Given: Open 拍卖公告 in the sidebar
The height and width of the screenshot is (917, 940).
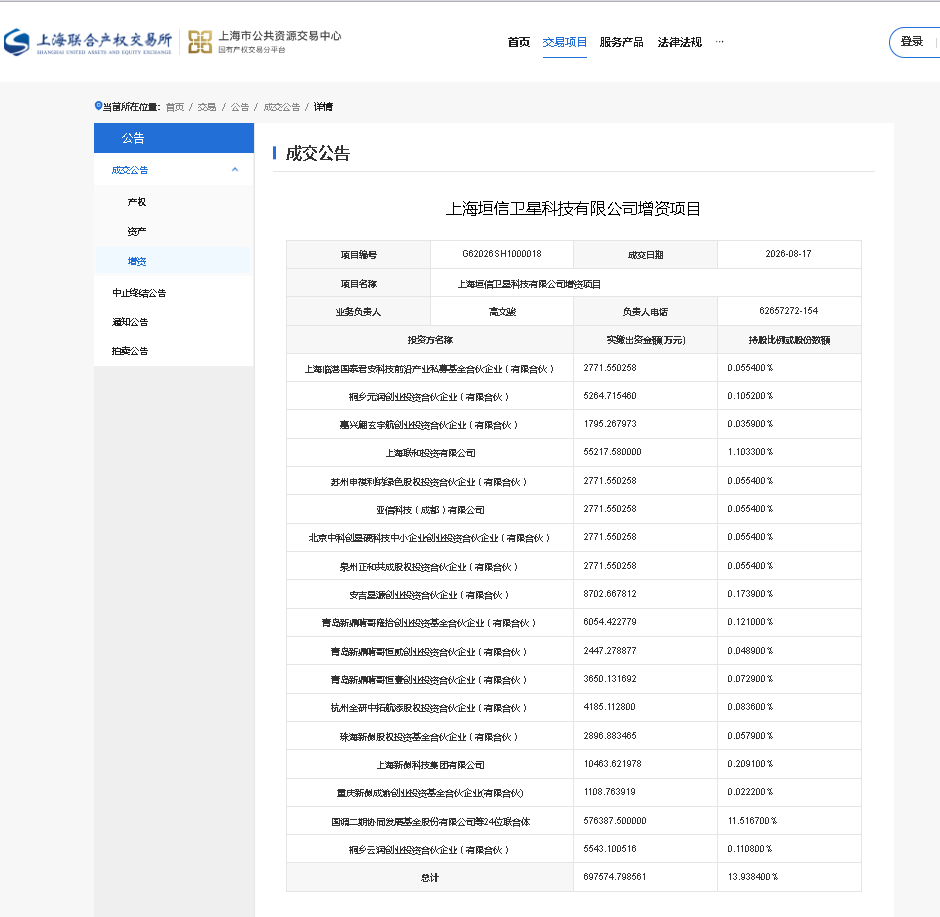Looking at the screenshot, I should pyautogui.click(x=130, y=351).
